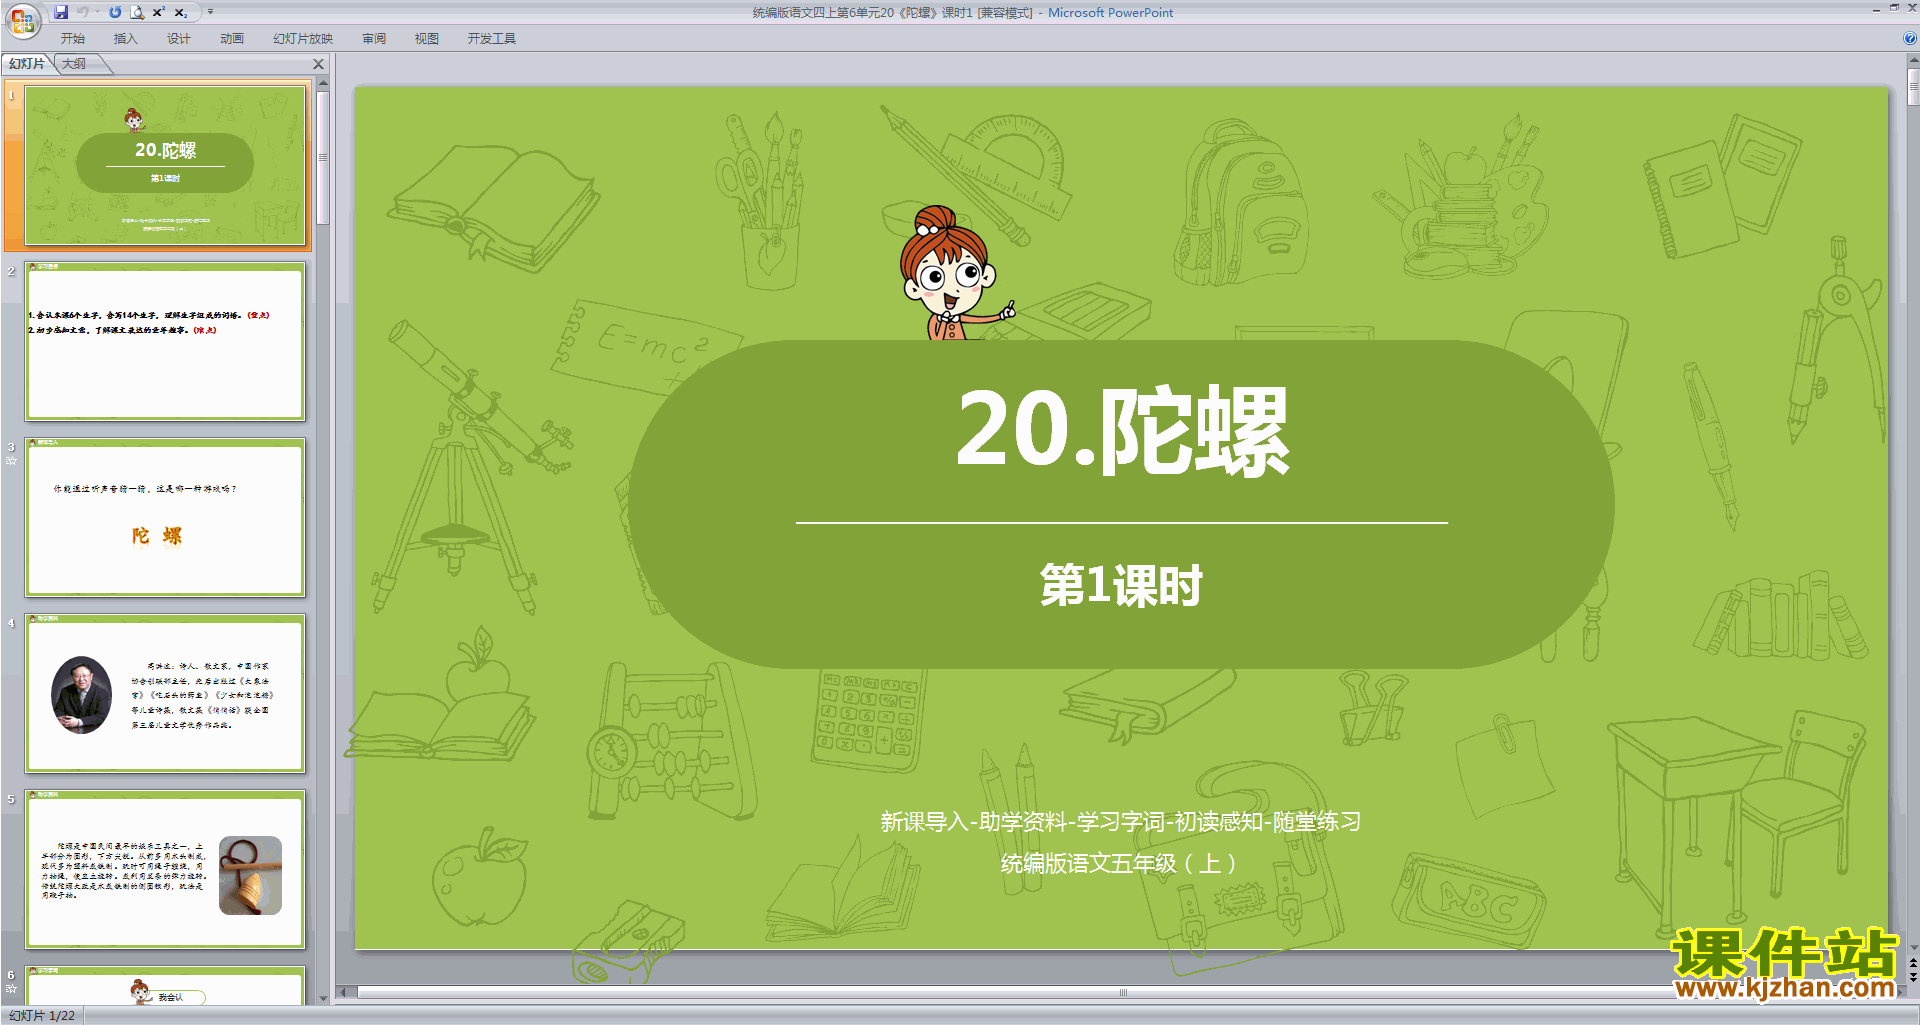Switch to the 幻灯片 pane tab
1920x1025 pixels.
pyautogui.click(x=27, y=64)
